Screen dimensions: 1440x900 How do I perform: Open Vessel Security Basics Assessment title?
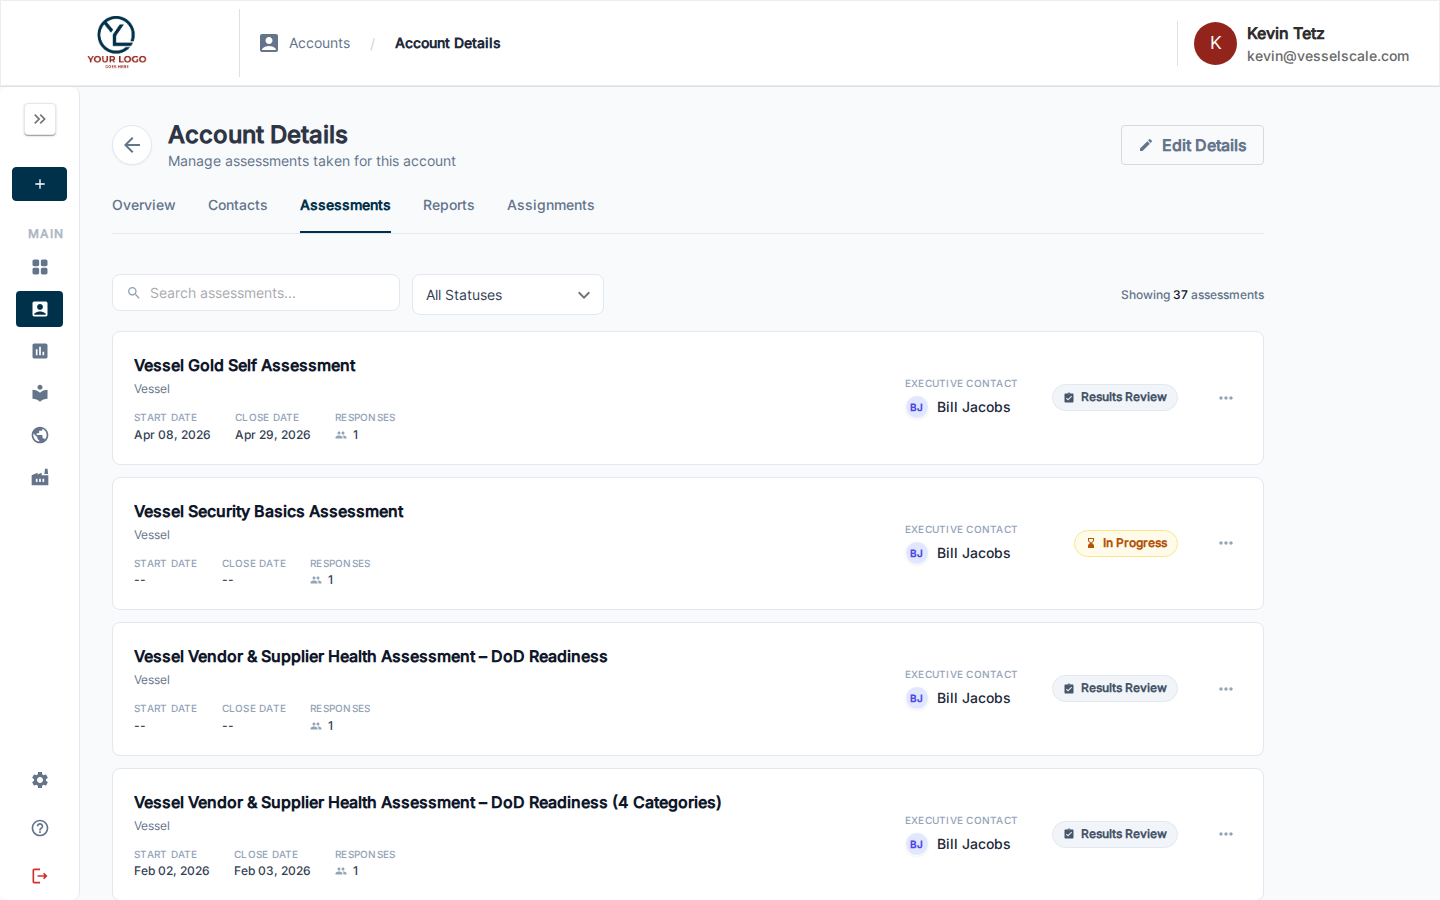point(269,512)
